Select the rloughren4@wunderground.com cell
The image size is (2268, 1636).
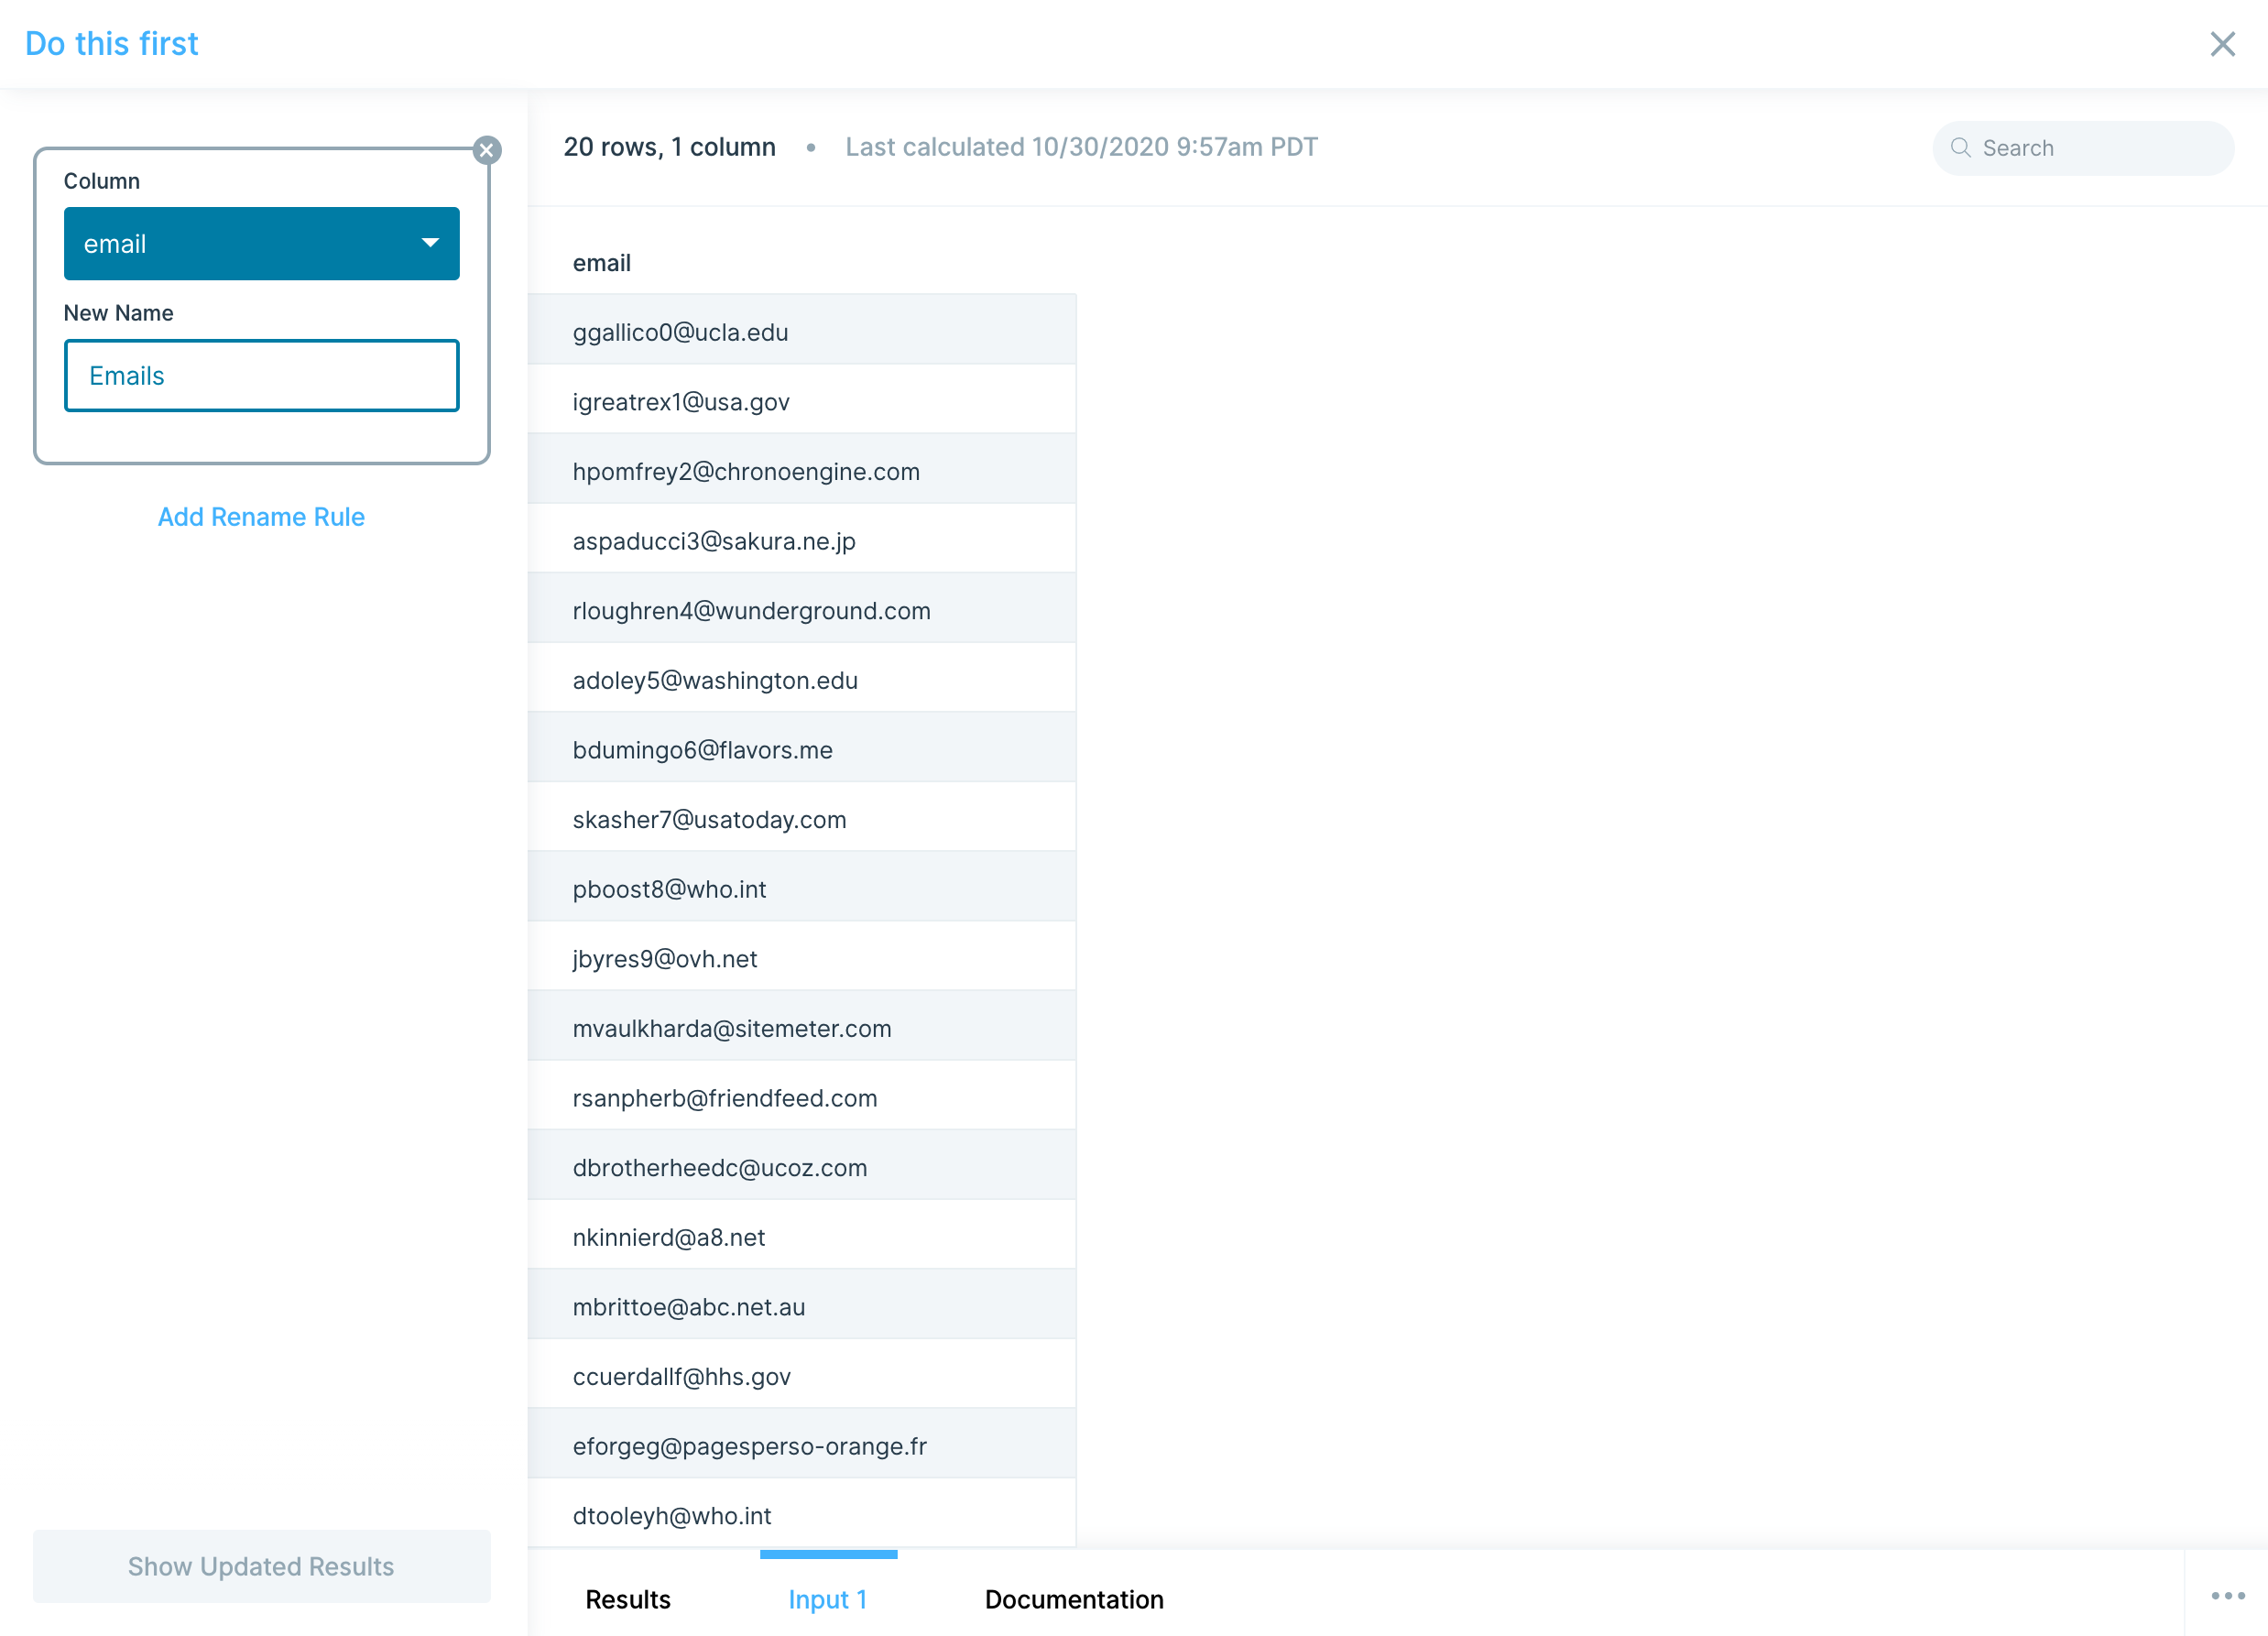(802, 610)
